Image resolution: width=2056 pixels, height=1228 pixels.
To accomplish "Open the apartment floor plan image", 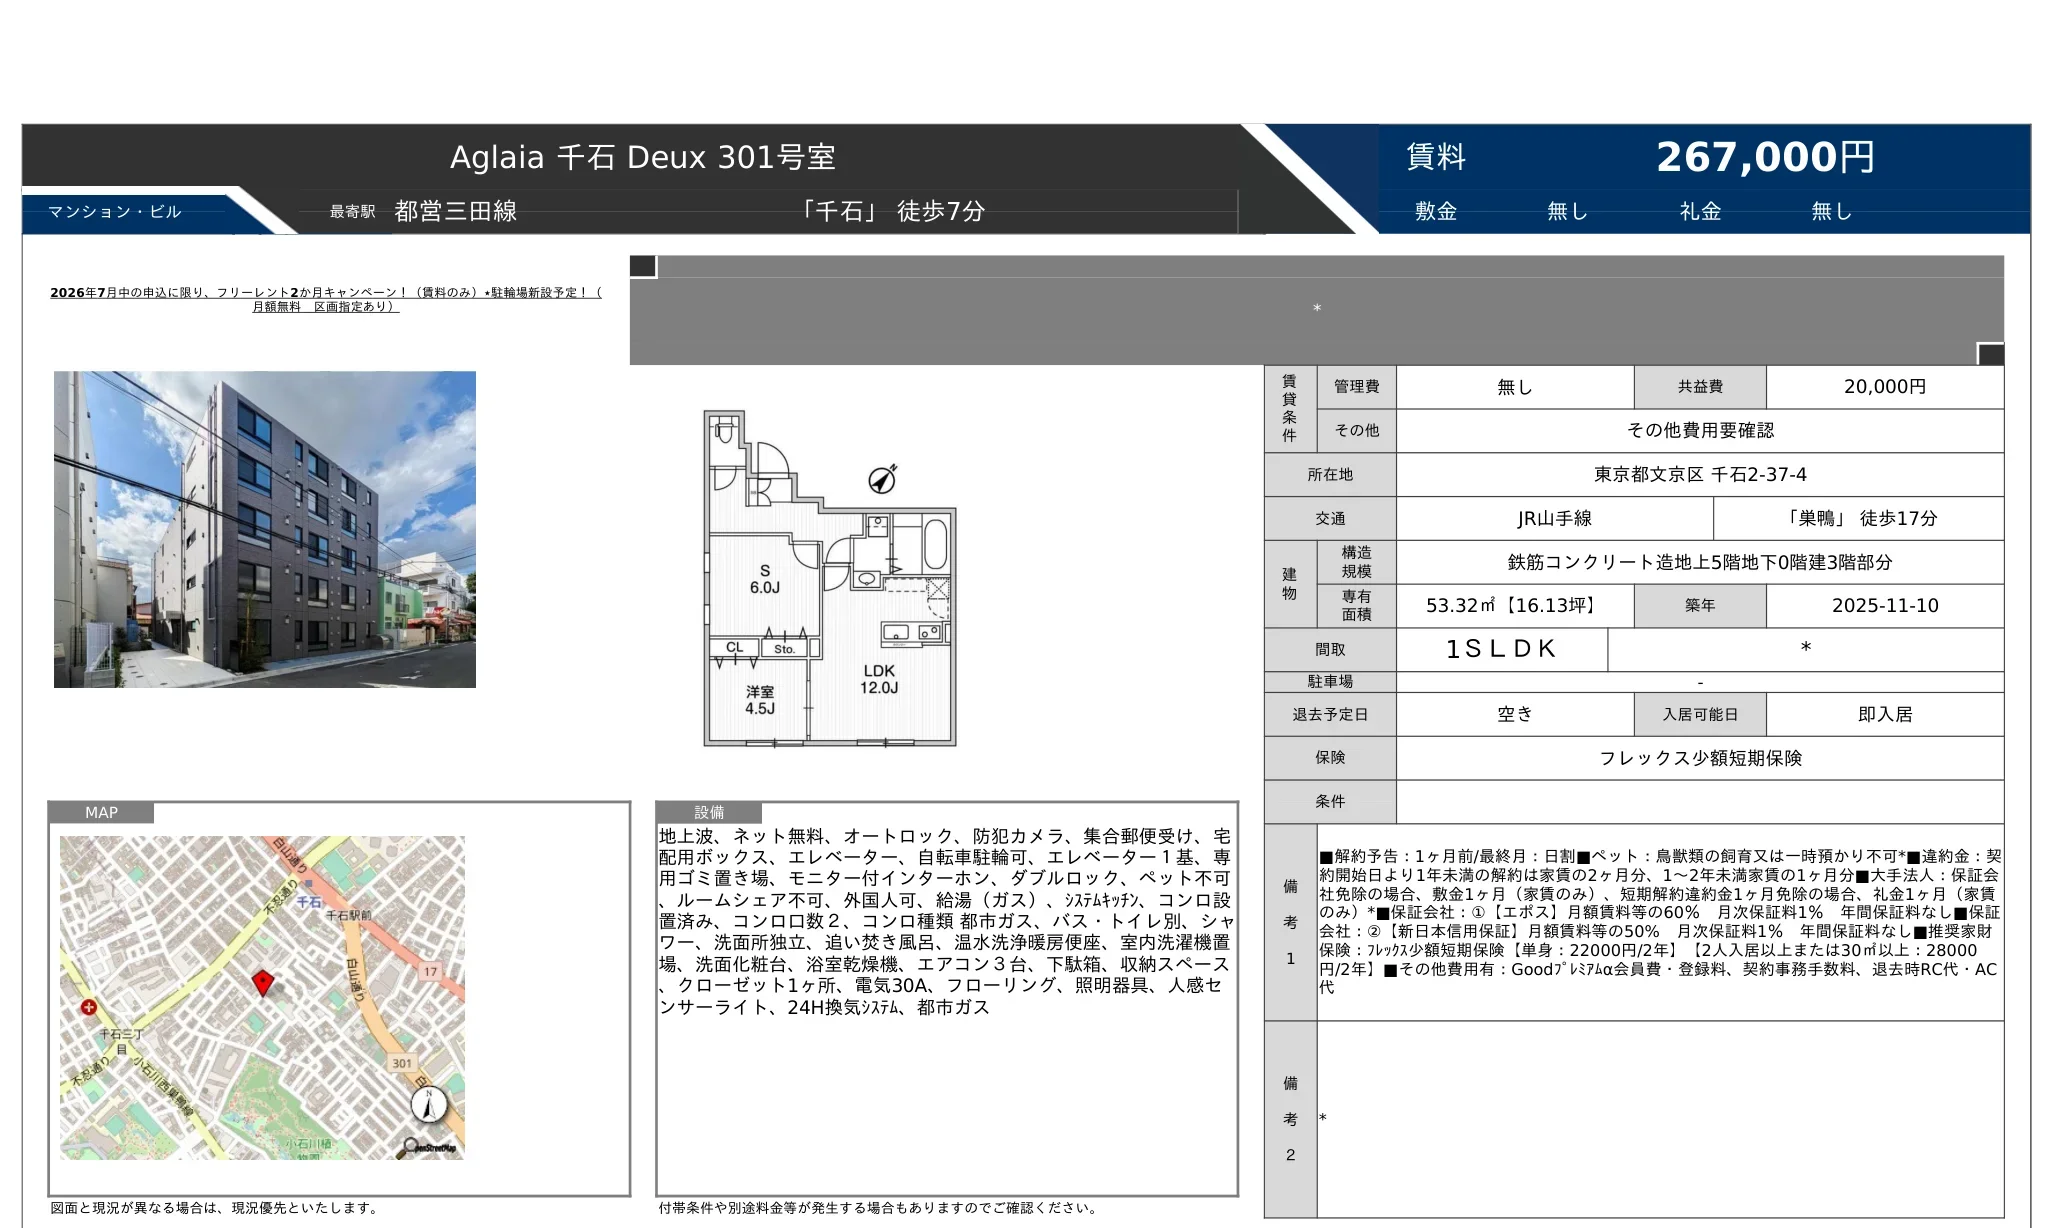I will coord(830,578).
